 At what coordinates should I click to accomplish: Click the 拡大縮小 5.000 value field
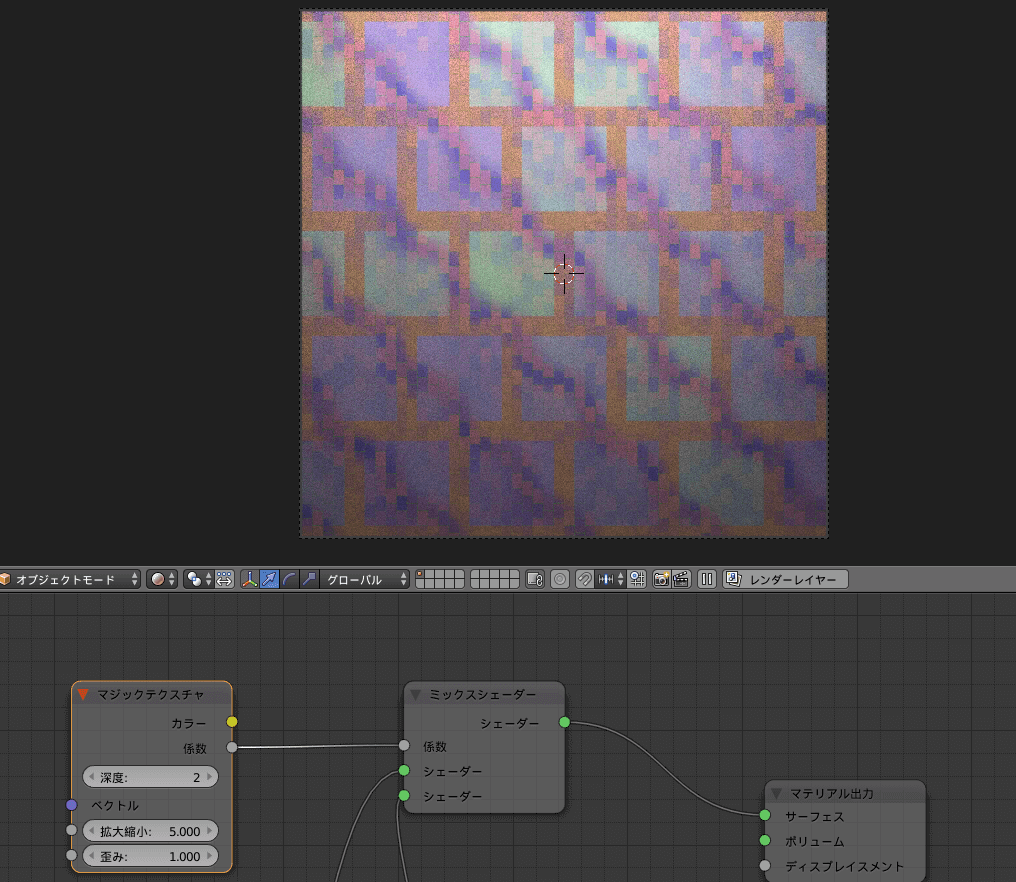click(x=150, y=831)
